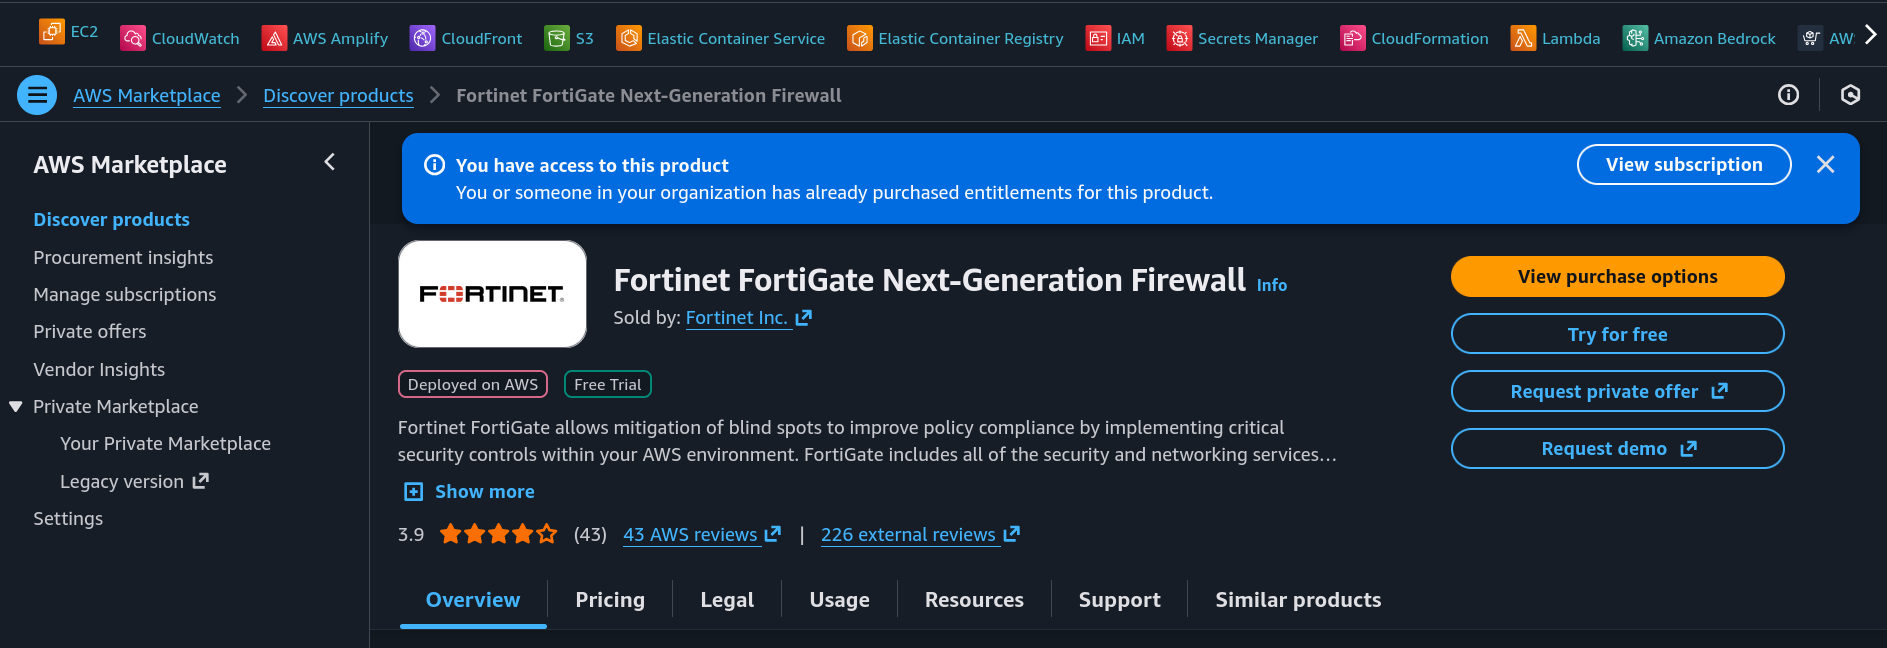Screen dimensions: 1887x648
Task: Click the IAM service icon
Action: pos(1098,38)
